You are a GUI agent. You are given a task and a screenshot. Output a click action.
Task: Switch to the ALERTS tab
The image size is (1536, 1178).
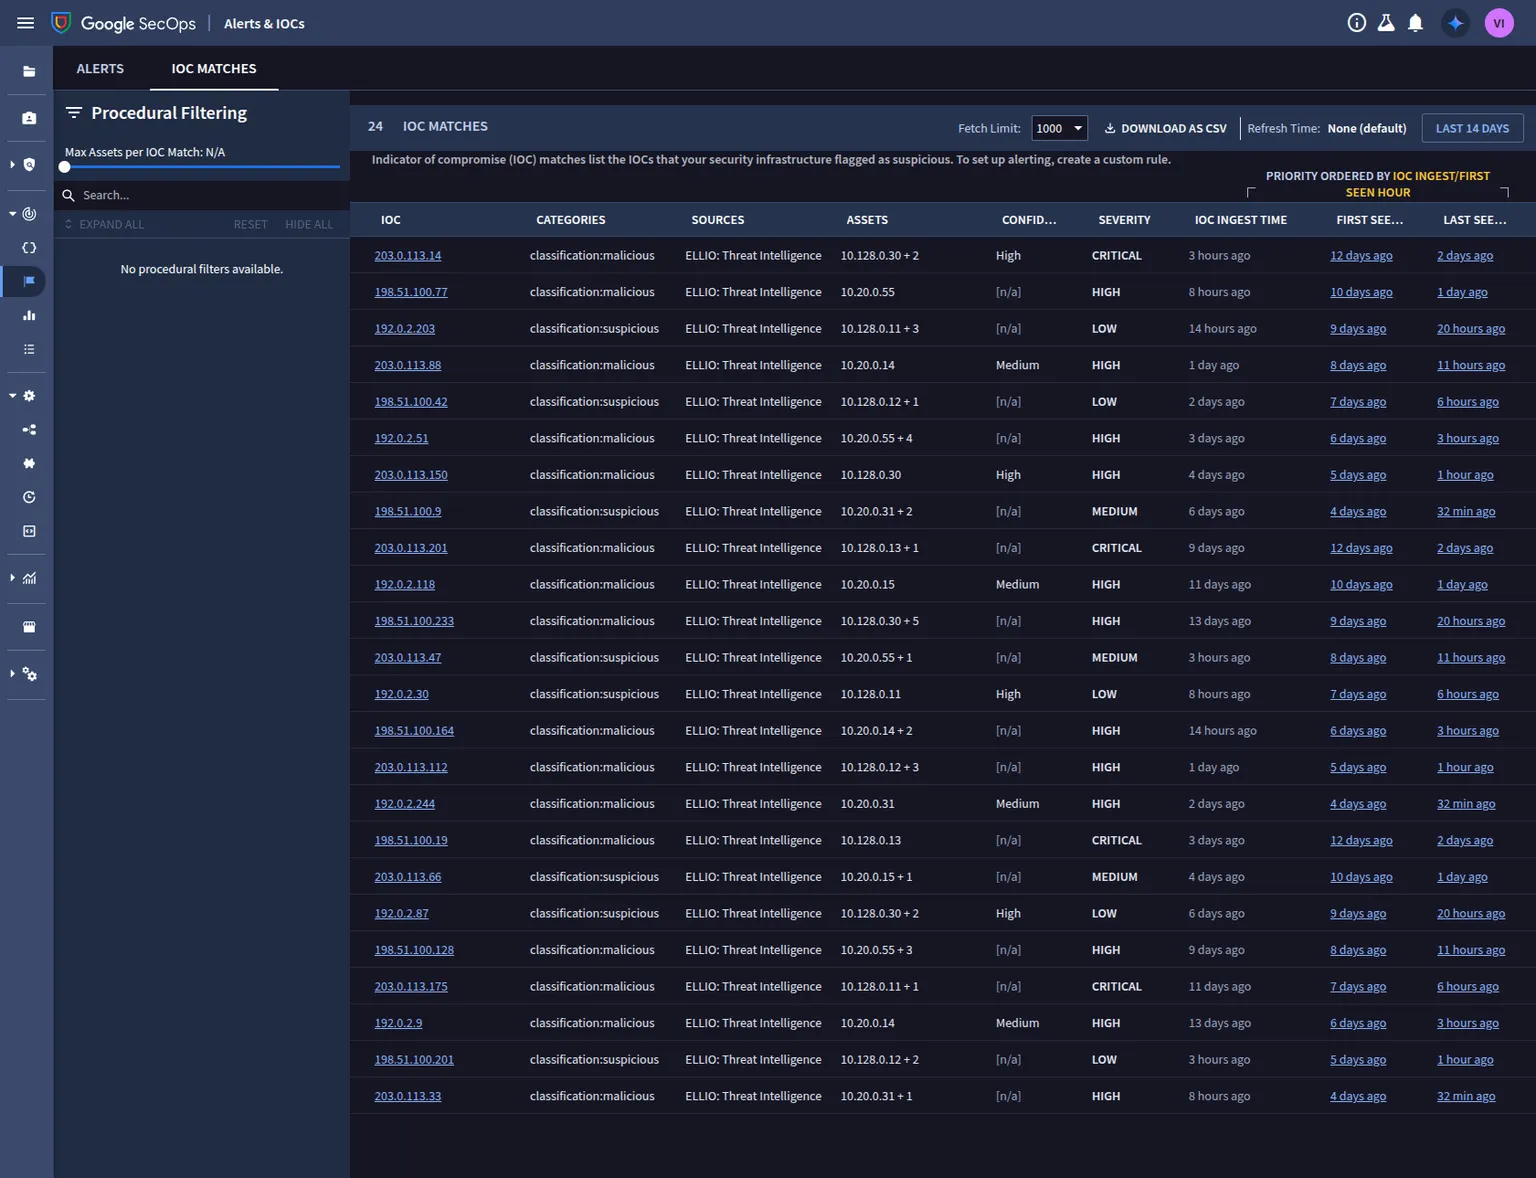(100, 69)
